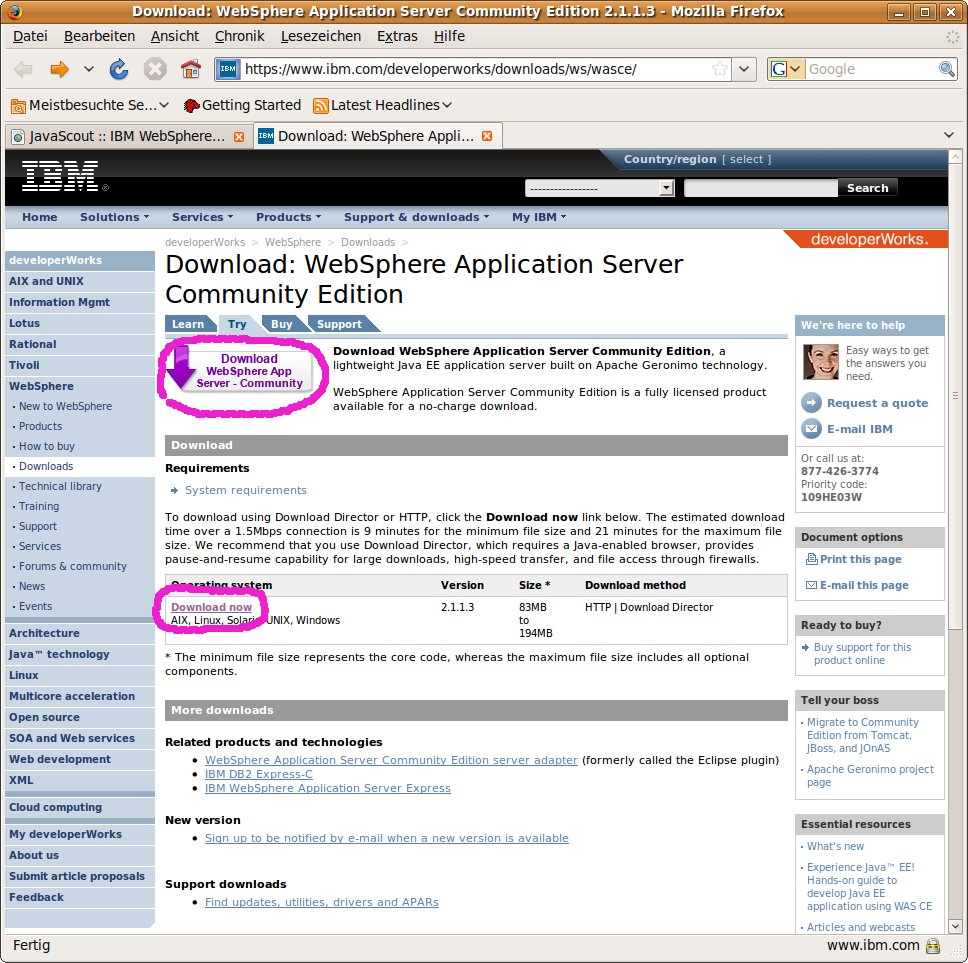968x963 pixels.
Task: Click the Request a quote arrow icon
Action: (811, 403)
